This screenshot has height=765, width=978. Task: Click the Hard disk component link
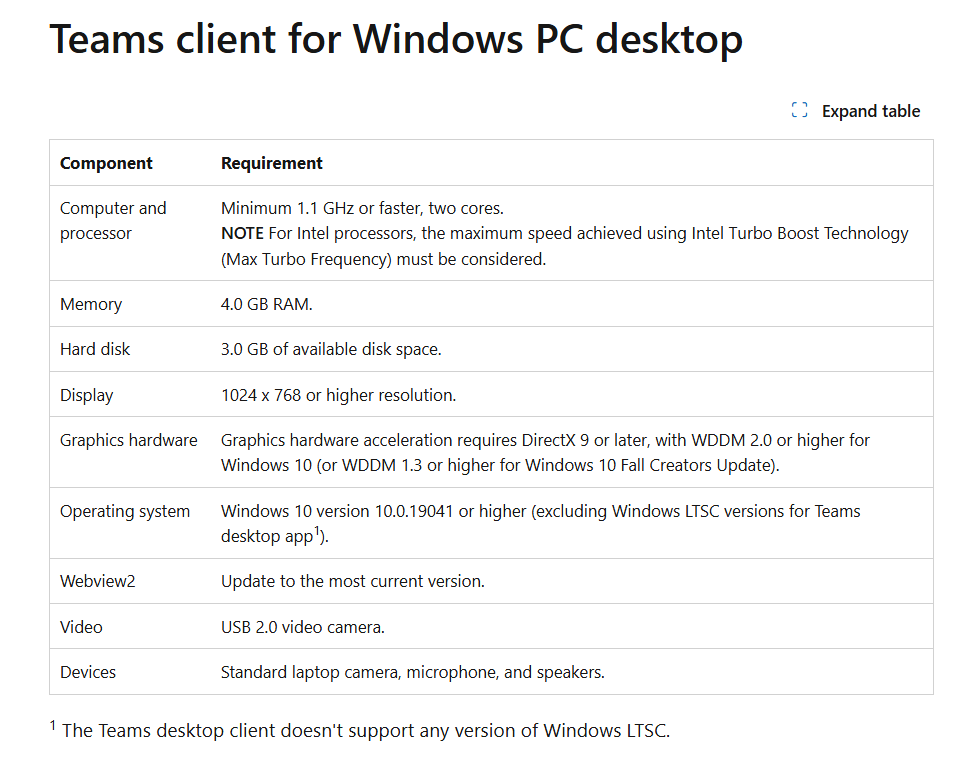pos(95,349)
